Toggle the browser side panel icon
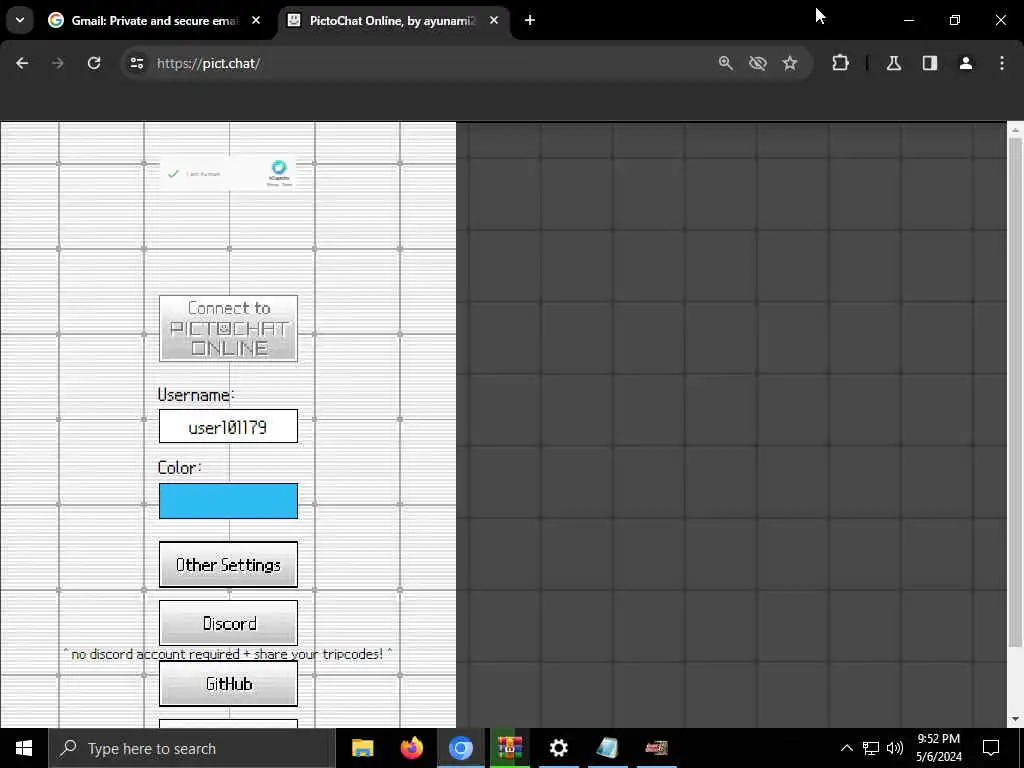1024x768 pixels. 930,63
